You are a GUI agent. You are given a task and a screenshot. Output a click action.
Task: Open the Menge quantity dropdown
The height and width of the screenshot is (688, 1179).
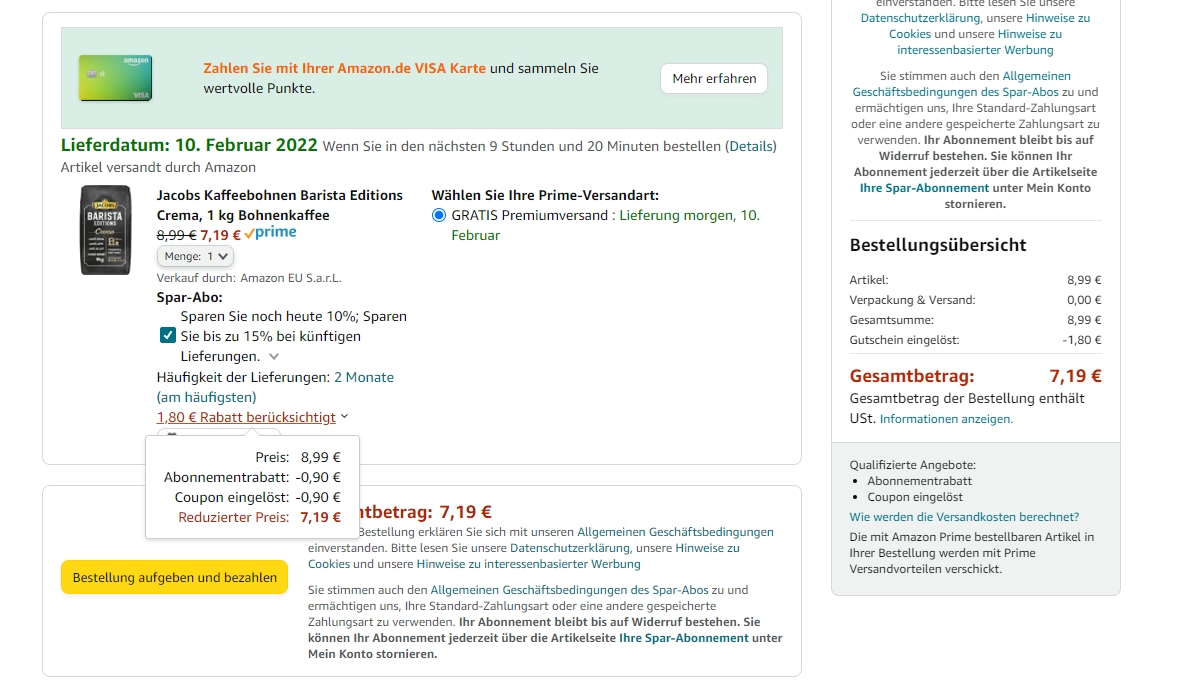[x=195, y=256]
